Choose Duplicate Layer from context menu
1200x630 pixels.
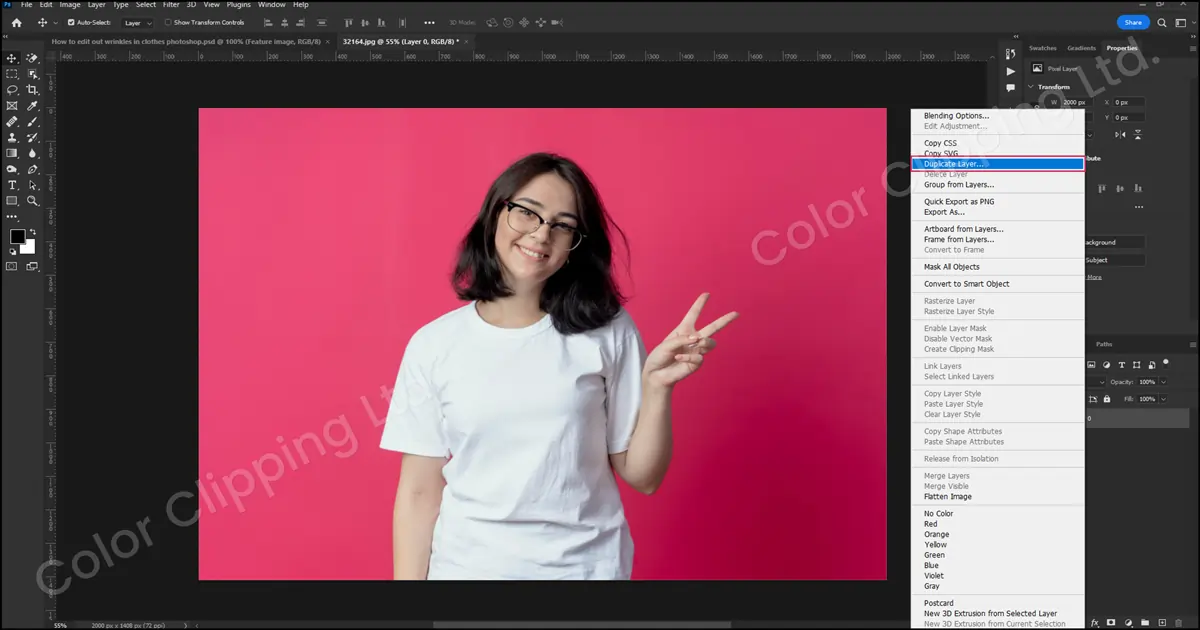click(x=996, y=164)
